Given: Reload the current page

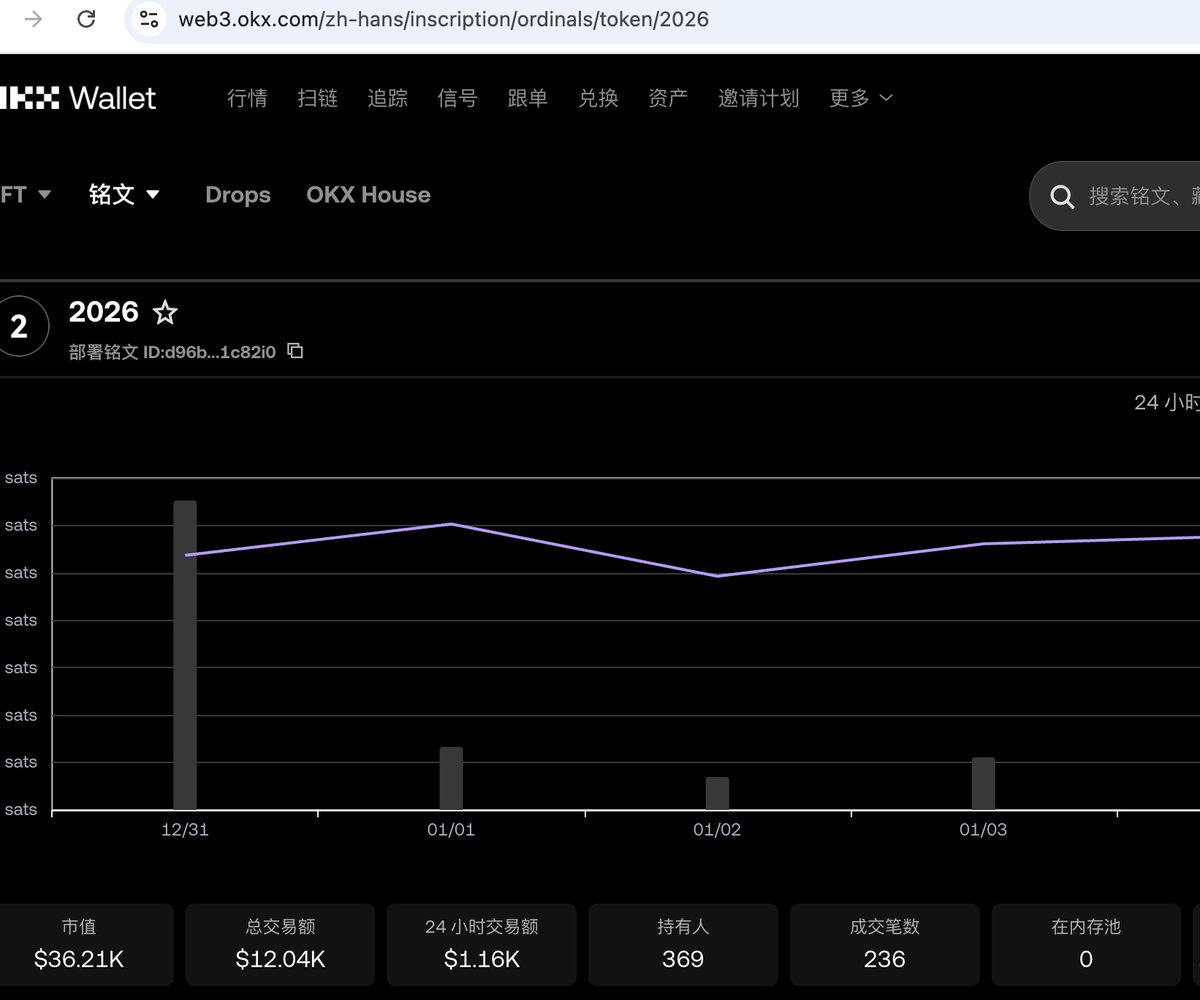Looking at the screenshot, I should coord(86,17).
